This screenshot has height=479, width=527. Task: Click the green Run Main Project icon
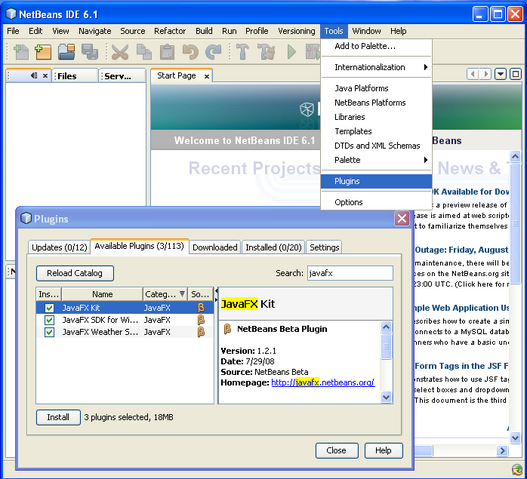pos(291,52)
